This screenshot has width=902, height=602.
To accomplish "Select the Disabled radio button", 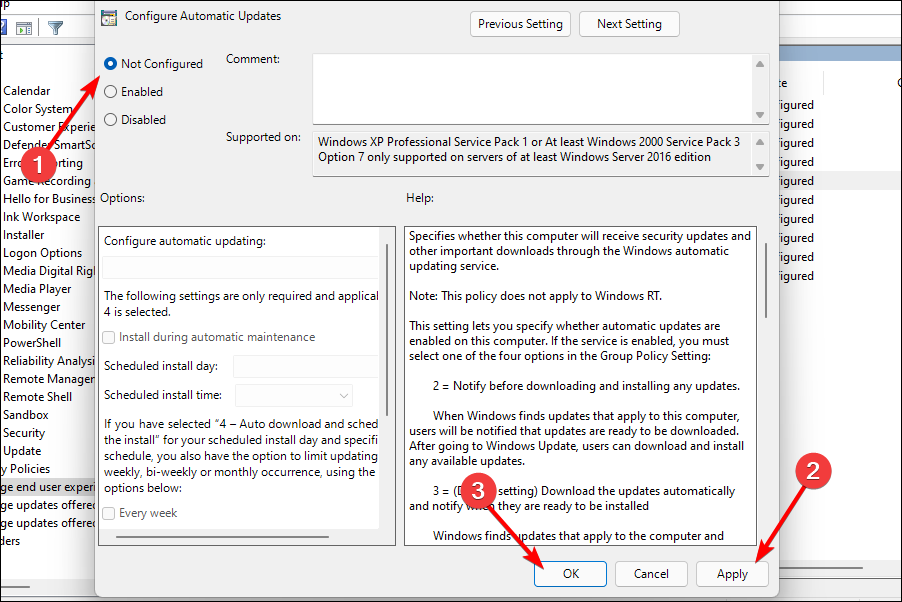I will (110, 120).
